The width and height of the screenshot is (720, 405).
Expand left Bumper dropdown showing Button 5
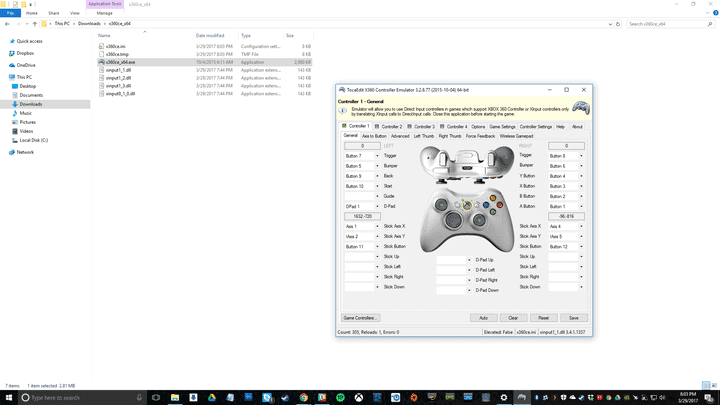click(x=377, y=166)
